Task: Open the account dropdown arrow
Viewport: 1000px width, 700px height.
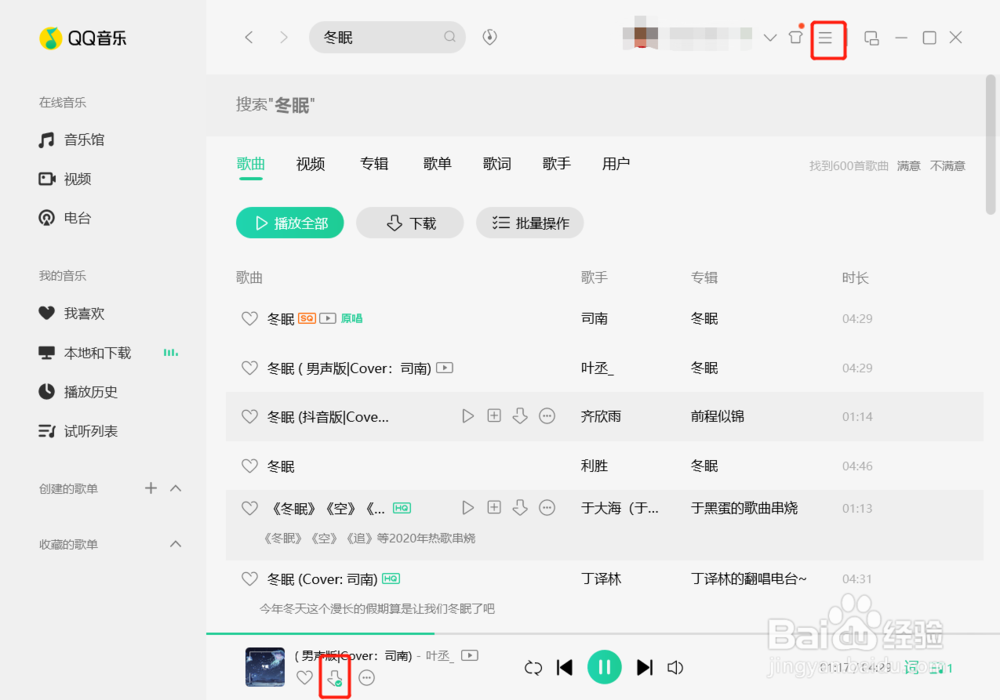Action: click(x=769, y=37)
